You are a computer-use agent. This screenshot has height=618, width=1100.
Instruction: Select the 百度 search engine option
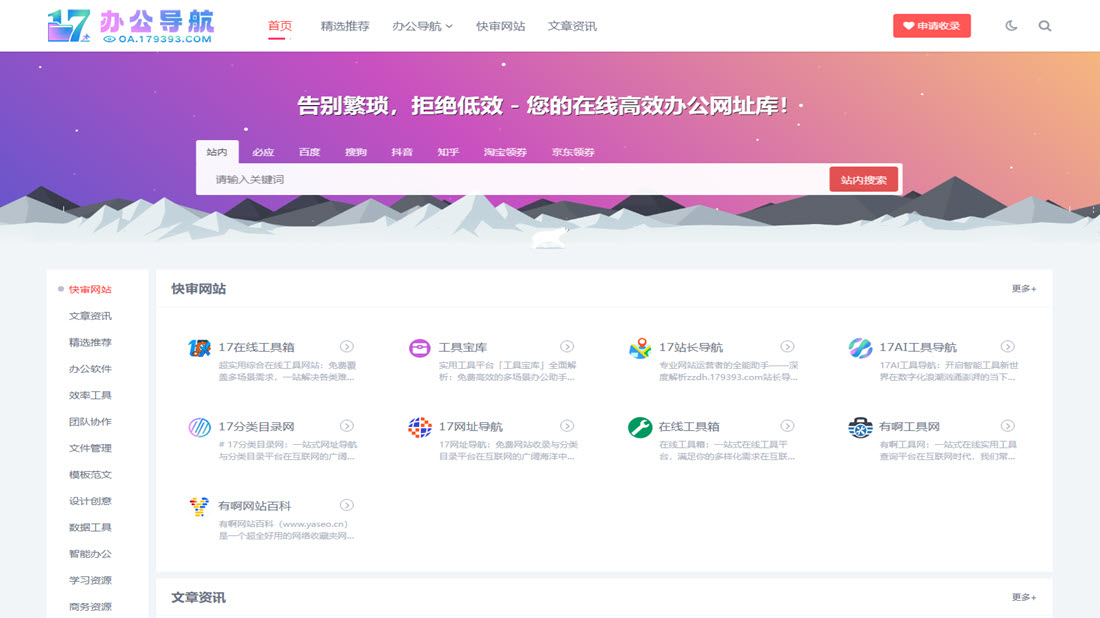[308, 152]
